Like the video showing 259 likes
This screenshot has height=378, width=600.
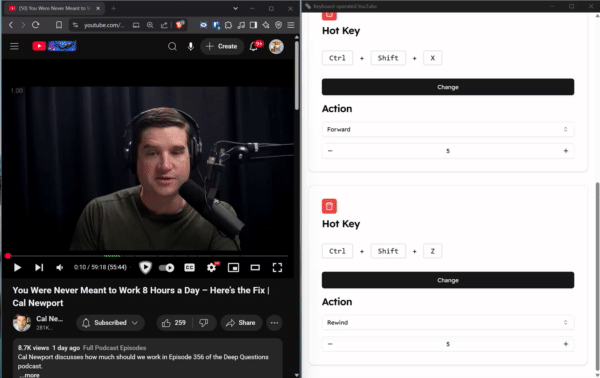174,323
